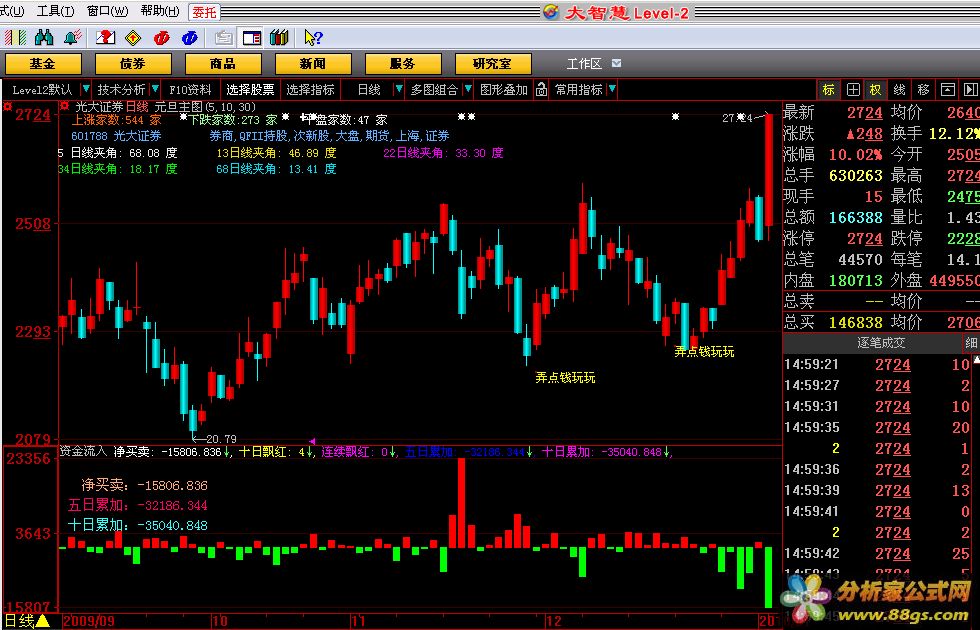Click the 下跌家数:273 text

click(x=232, y=119)
